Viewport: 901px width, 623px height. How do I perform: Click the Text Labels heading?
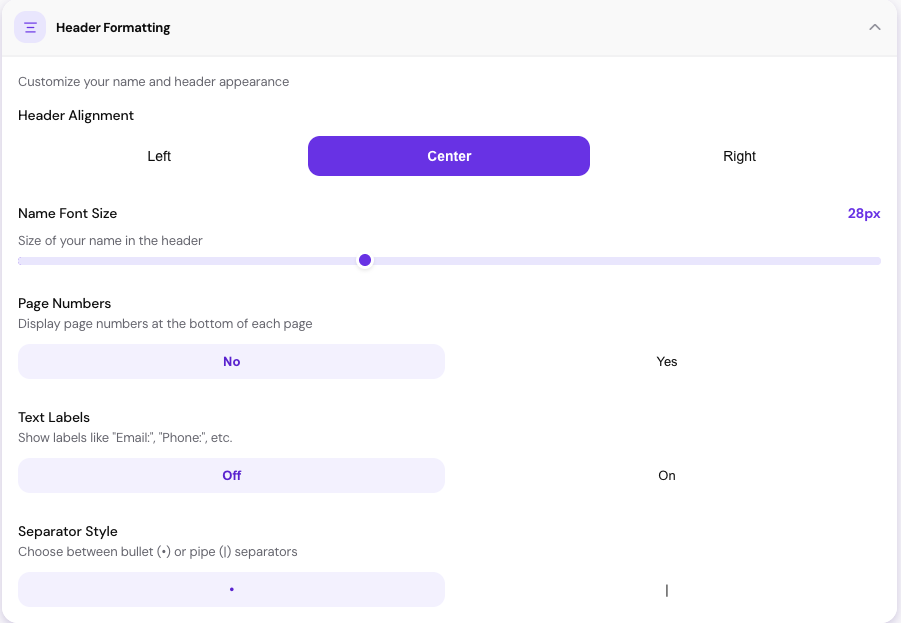click(x=53, y=417)
